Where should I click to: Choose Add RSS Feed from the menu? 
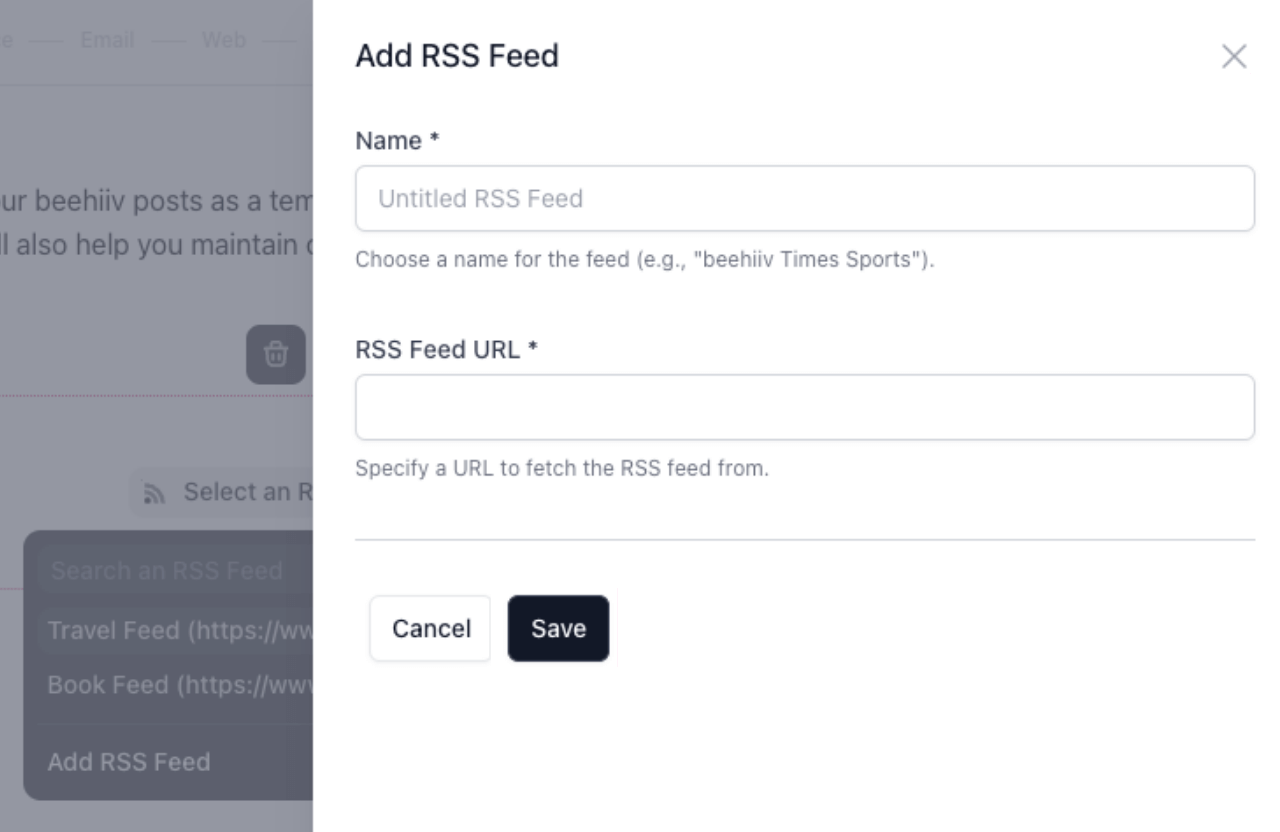pos(127,762)
